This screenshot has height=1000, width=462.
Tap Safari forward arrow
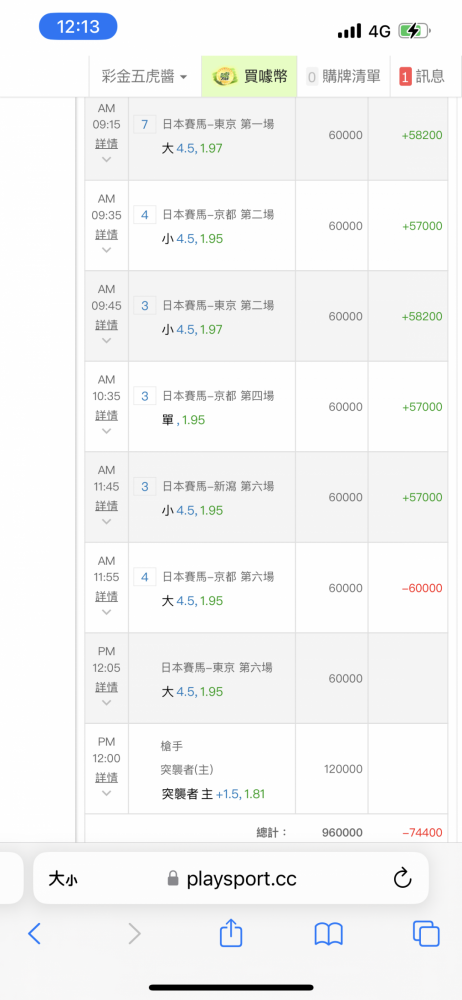click(134, 934)
